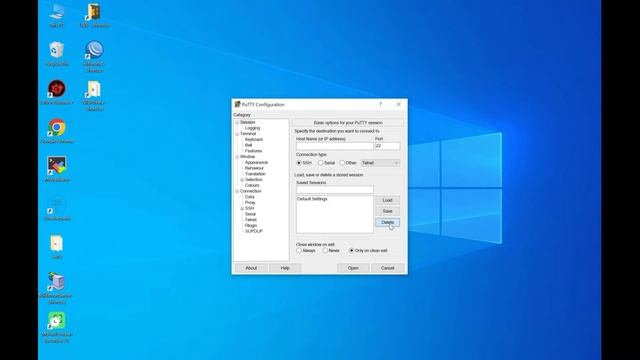Focus the Saved Sessions name field

335,190
